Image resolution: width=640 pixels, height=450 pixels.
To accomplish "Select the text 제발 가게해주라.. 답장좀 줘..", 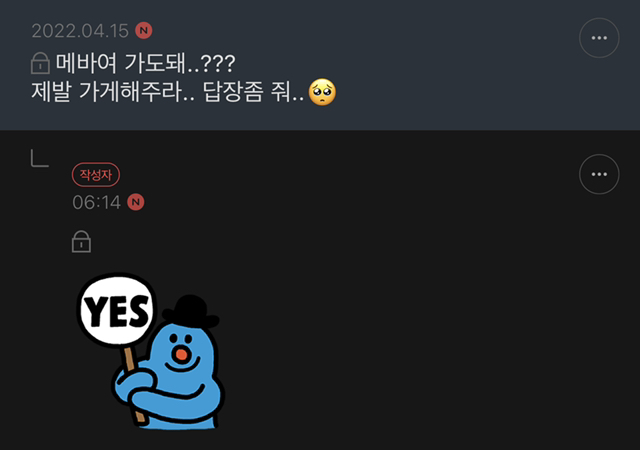I will (167, 92).
